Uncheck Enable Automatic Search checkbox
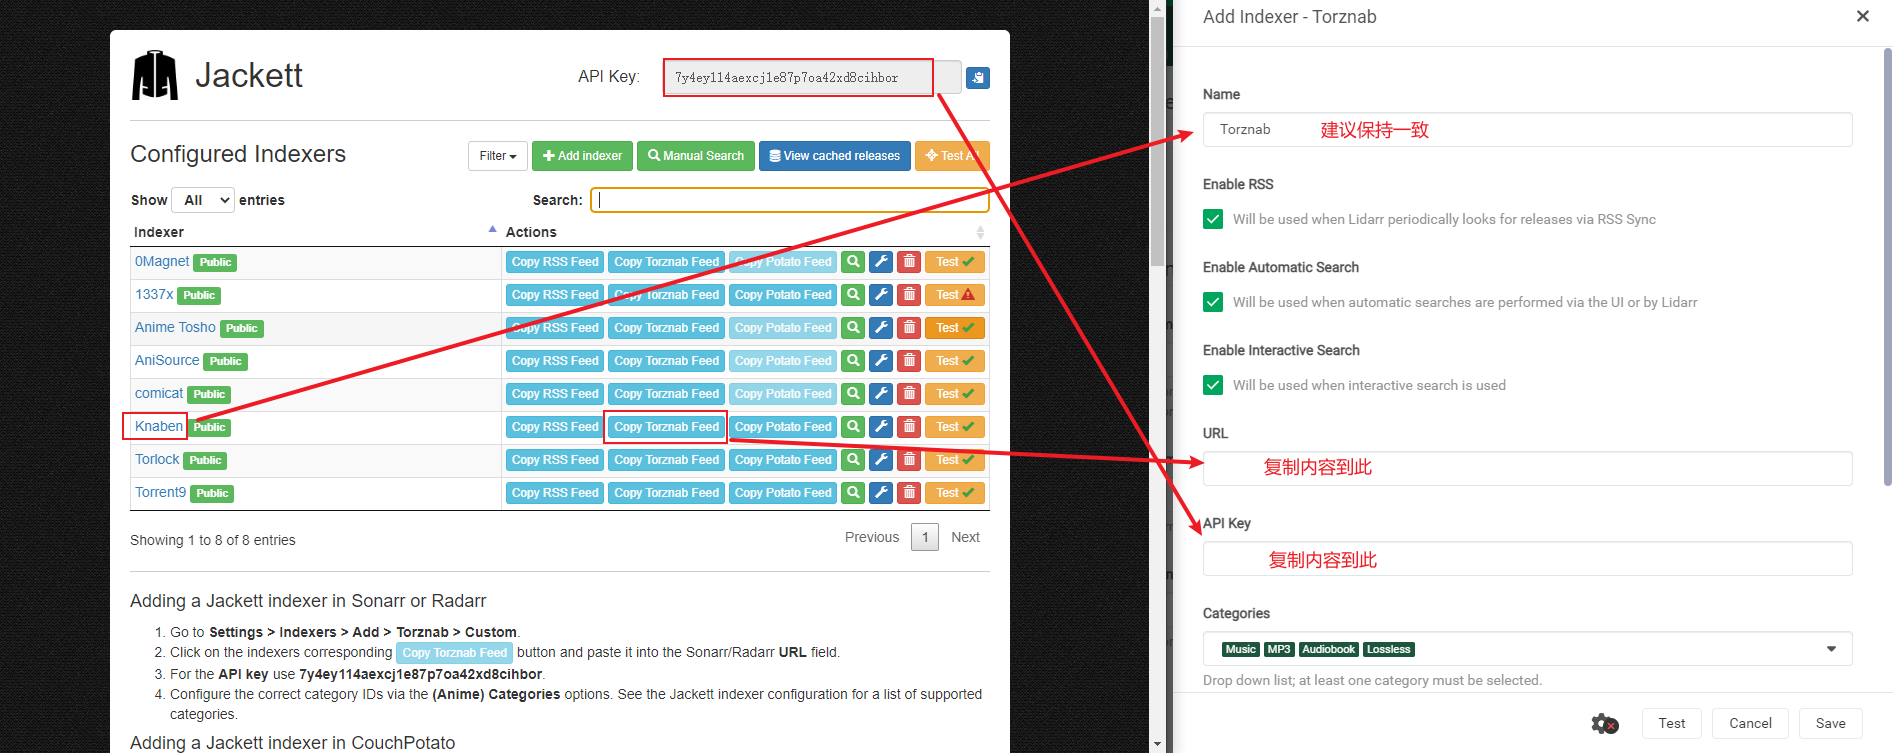This screenshot has width=1893, height=753. 1213,302
